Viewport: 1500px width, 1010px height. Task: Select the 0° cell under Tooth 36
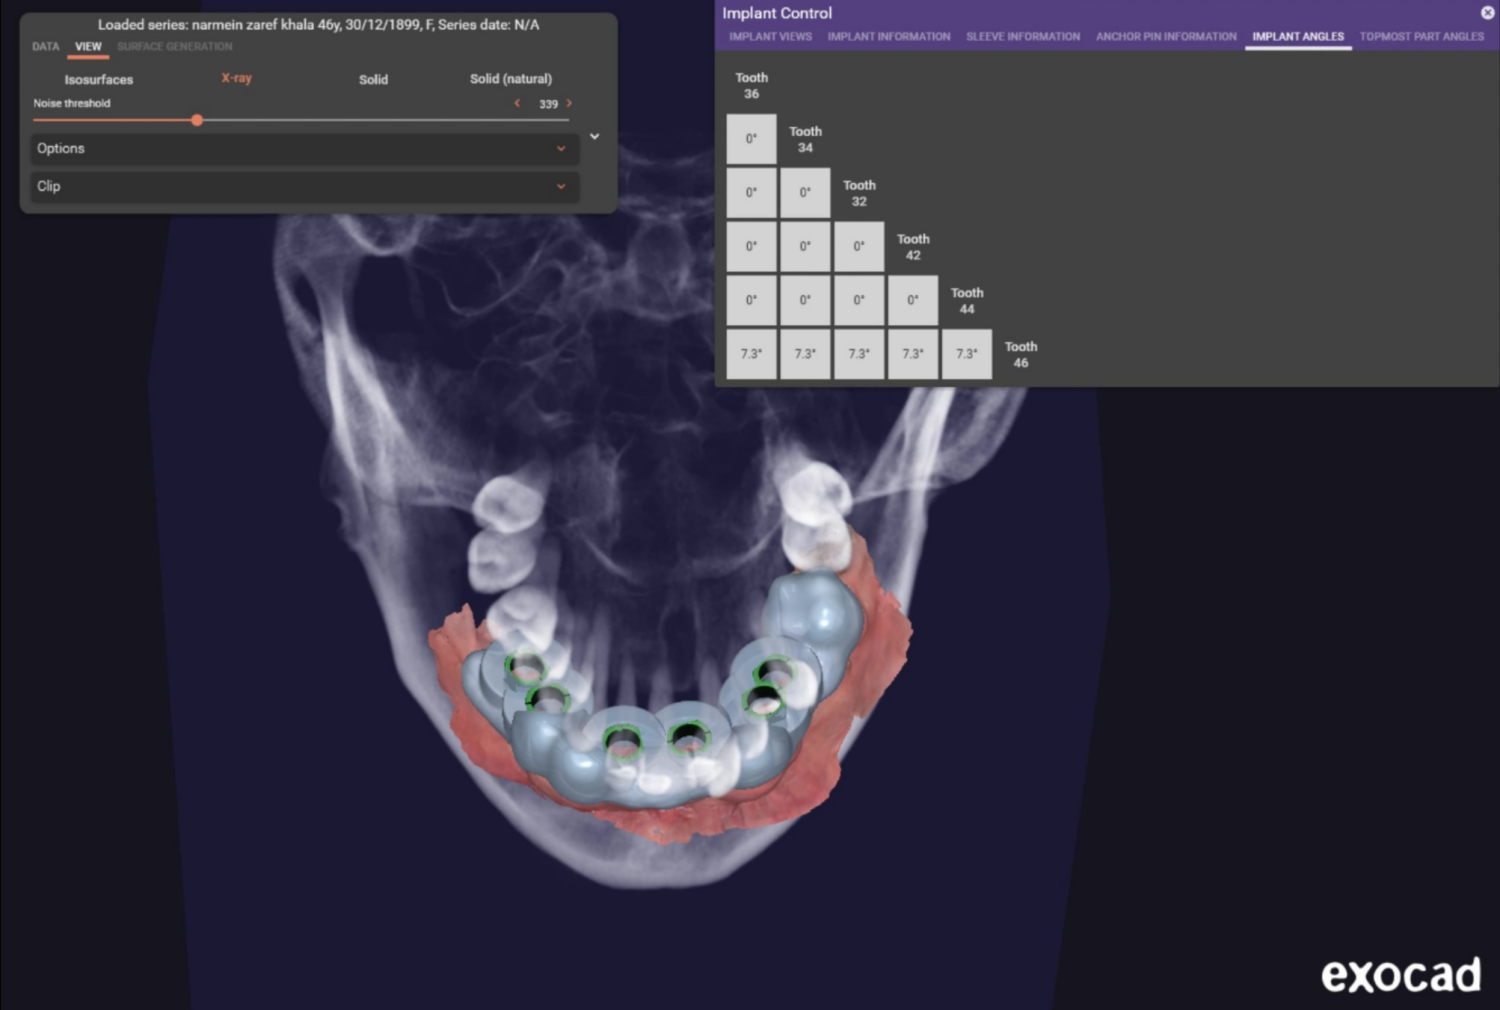(x=751, y=138)
